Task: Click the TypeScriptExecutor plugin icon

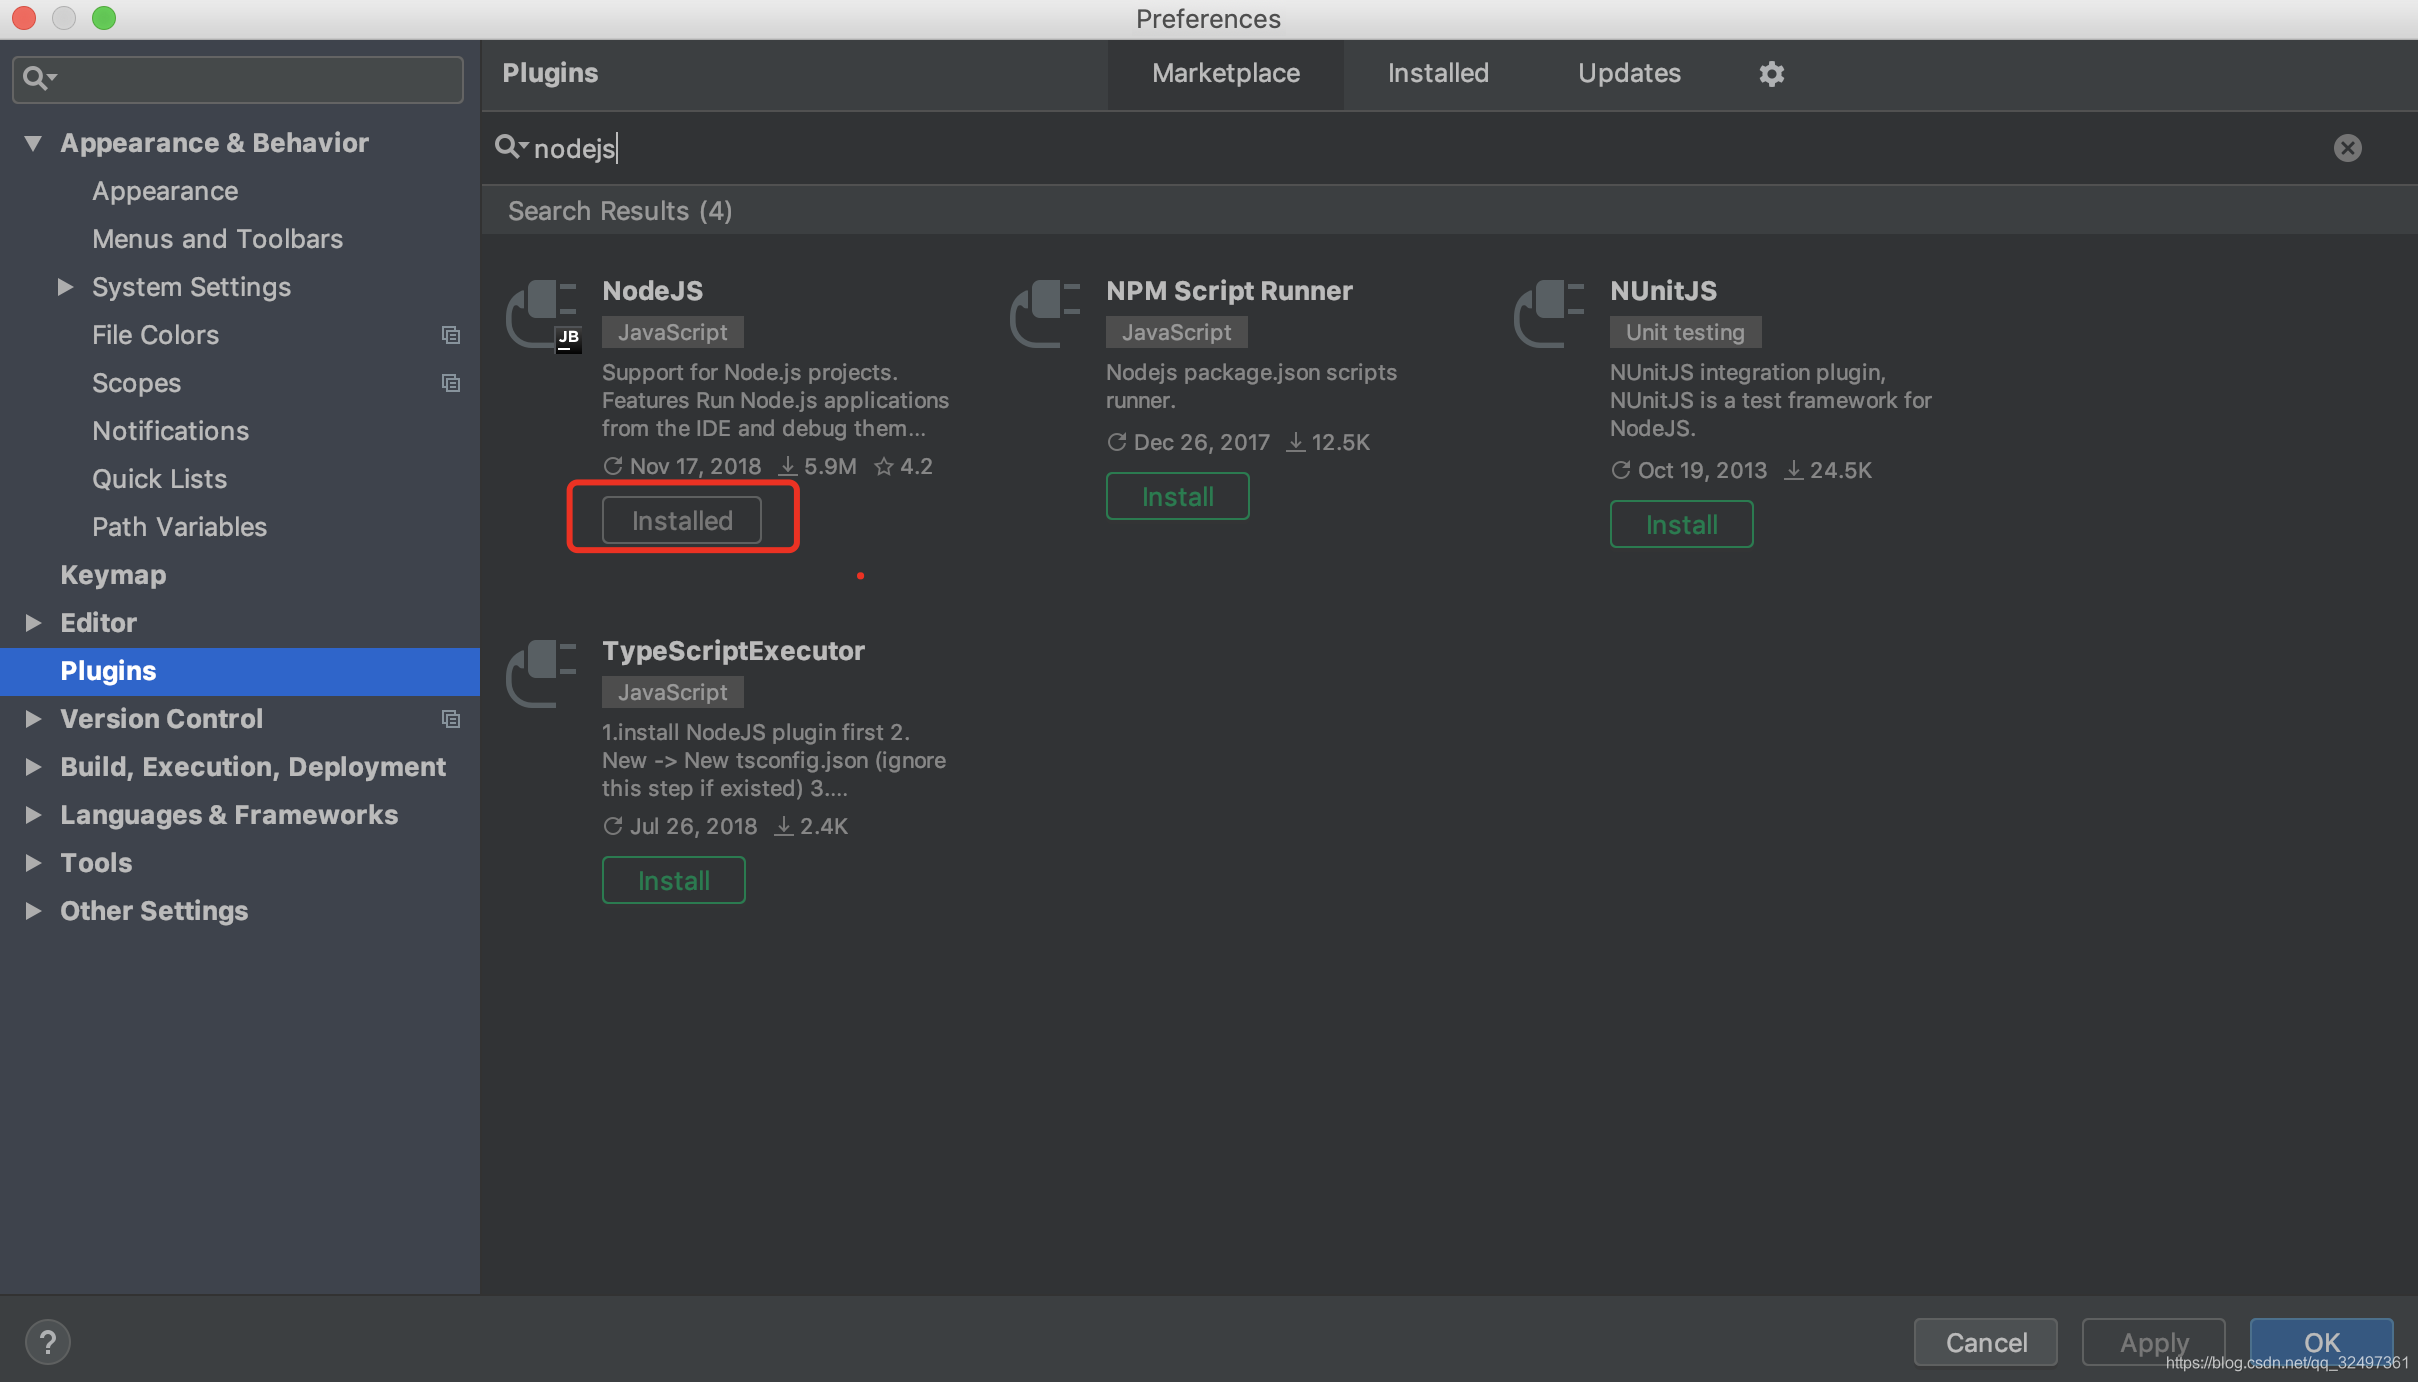Action: coord(541,673)
